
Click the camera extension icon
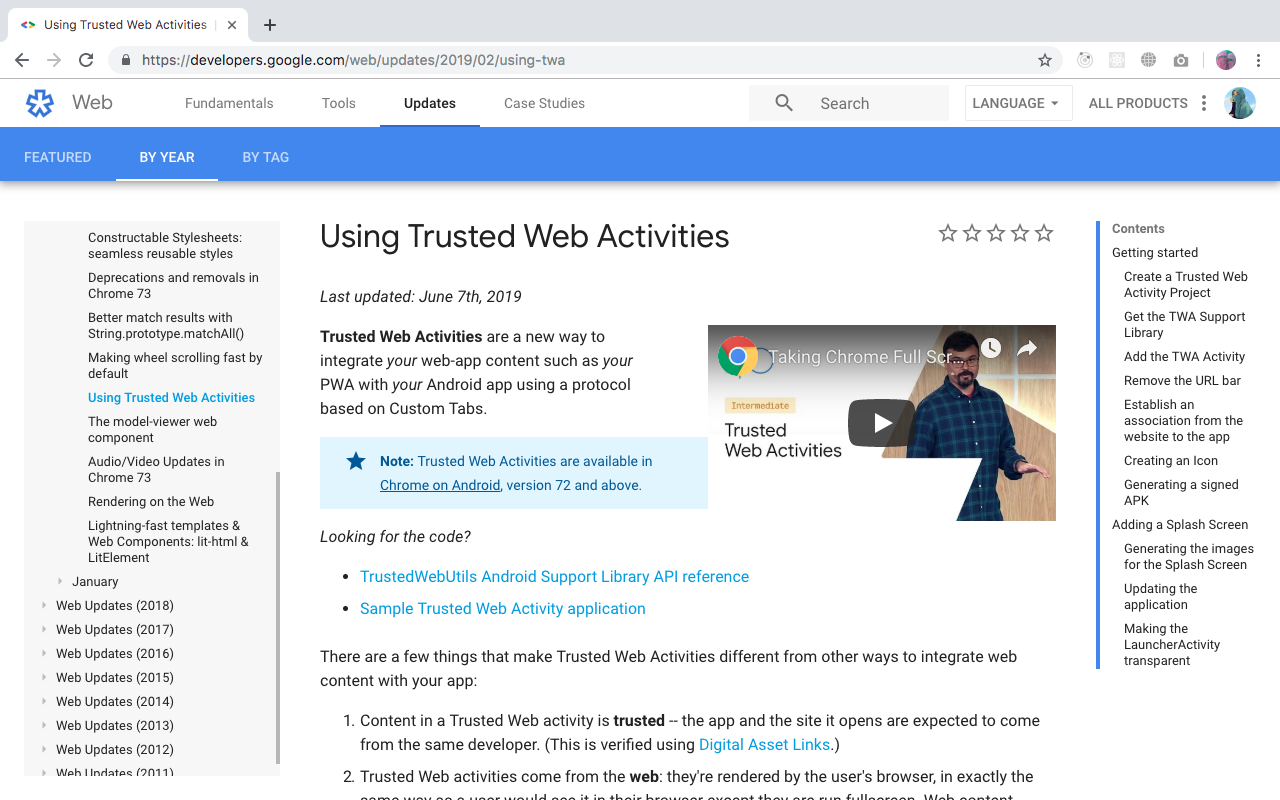(x=1181, y=60)
